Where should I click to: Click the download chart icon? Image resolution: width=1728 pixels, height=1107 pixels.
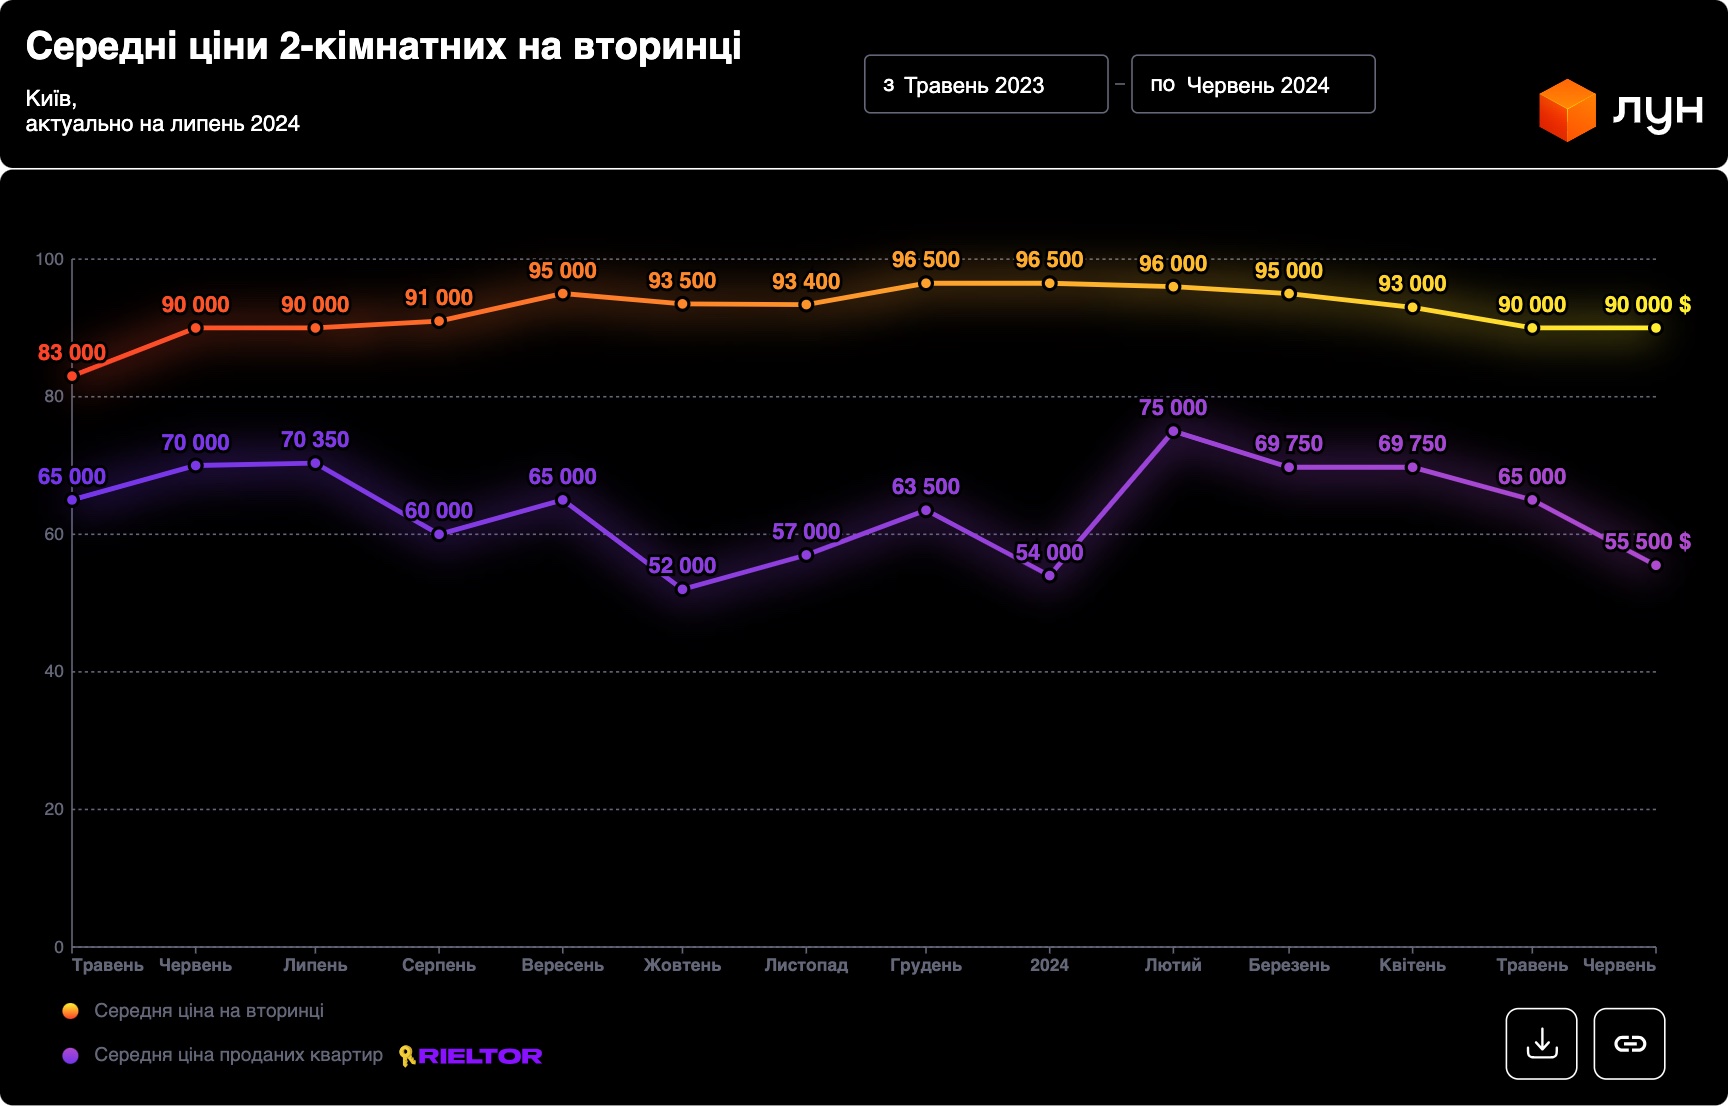tap(1541, 1044)
